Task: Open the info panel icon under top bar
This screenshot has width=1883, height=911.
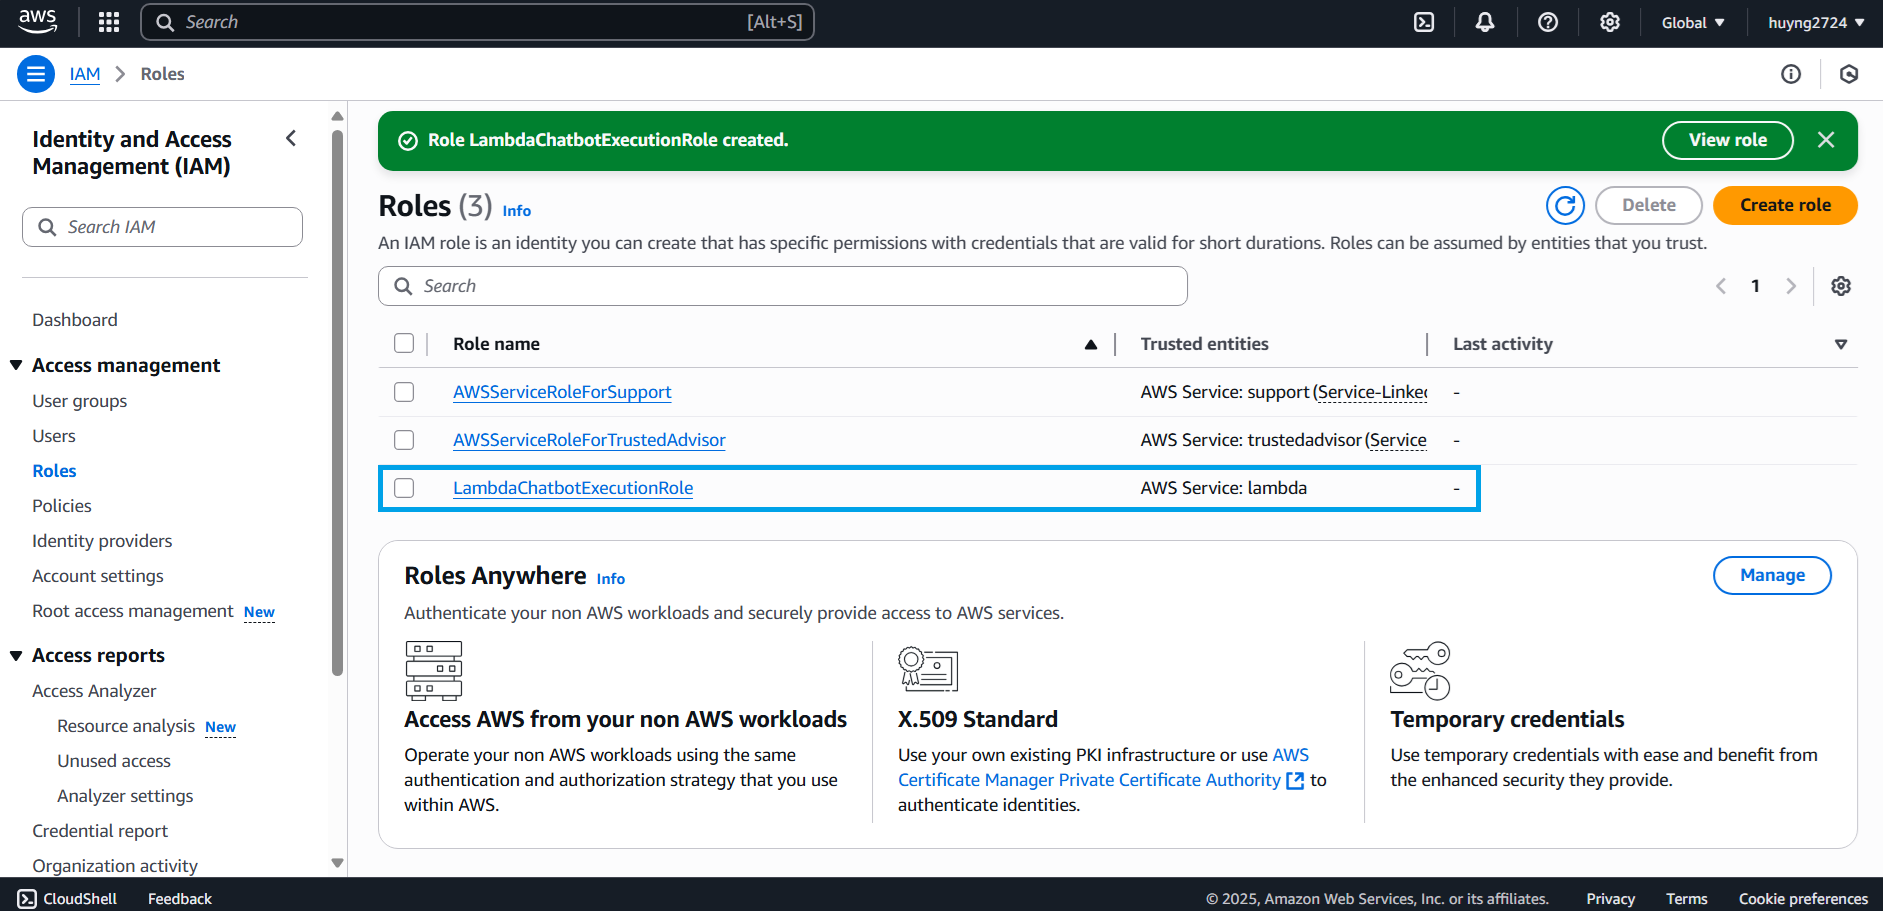Action: pos(1791,74)
